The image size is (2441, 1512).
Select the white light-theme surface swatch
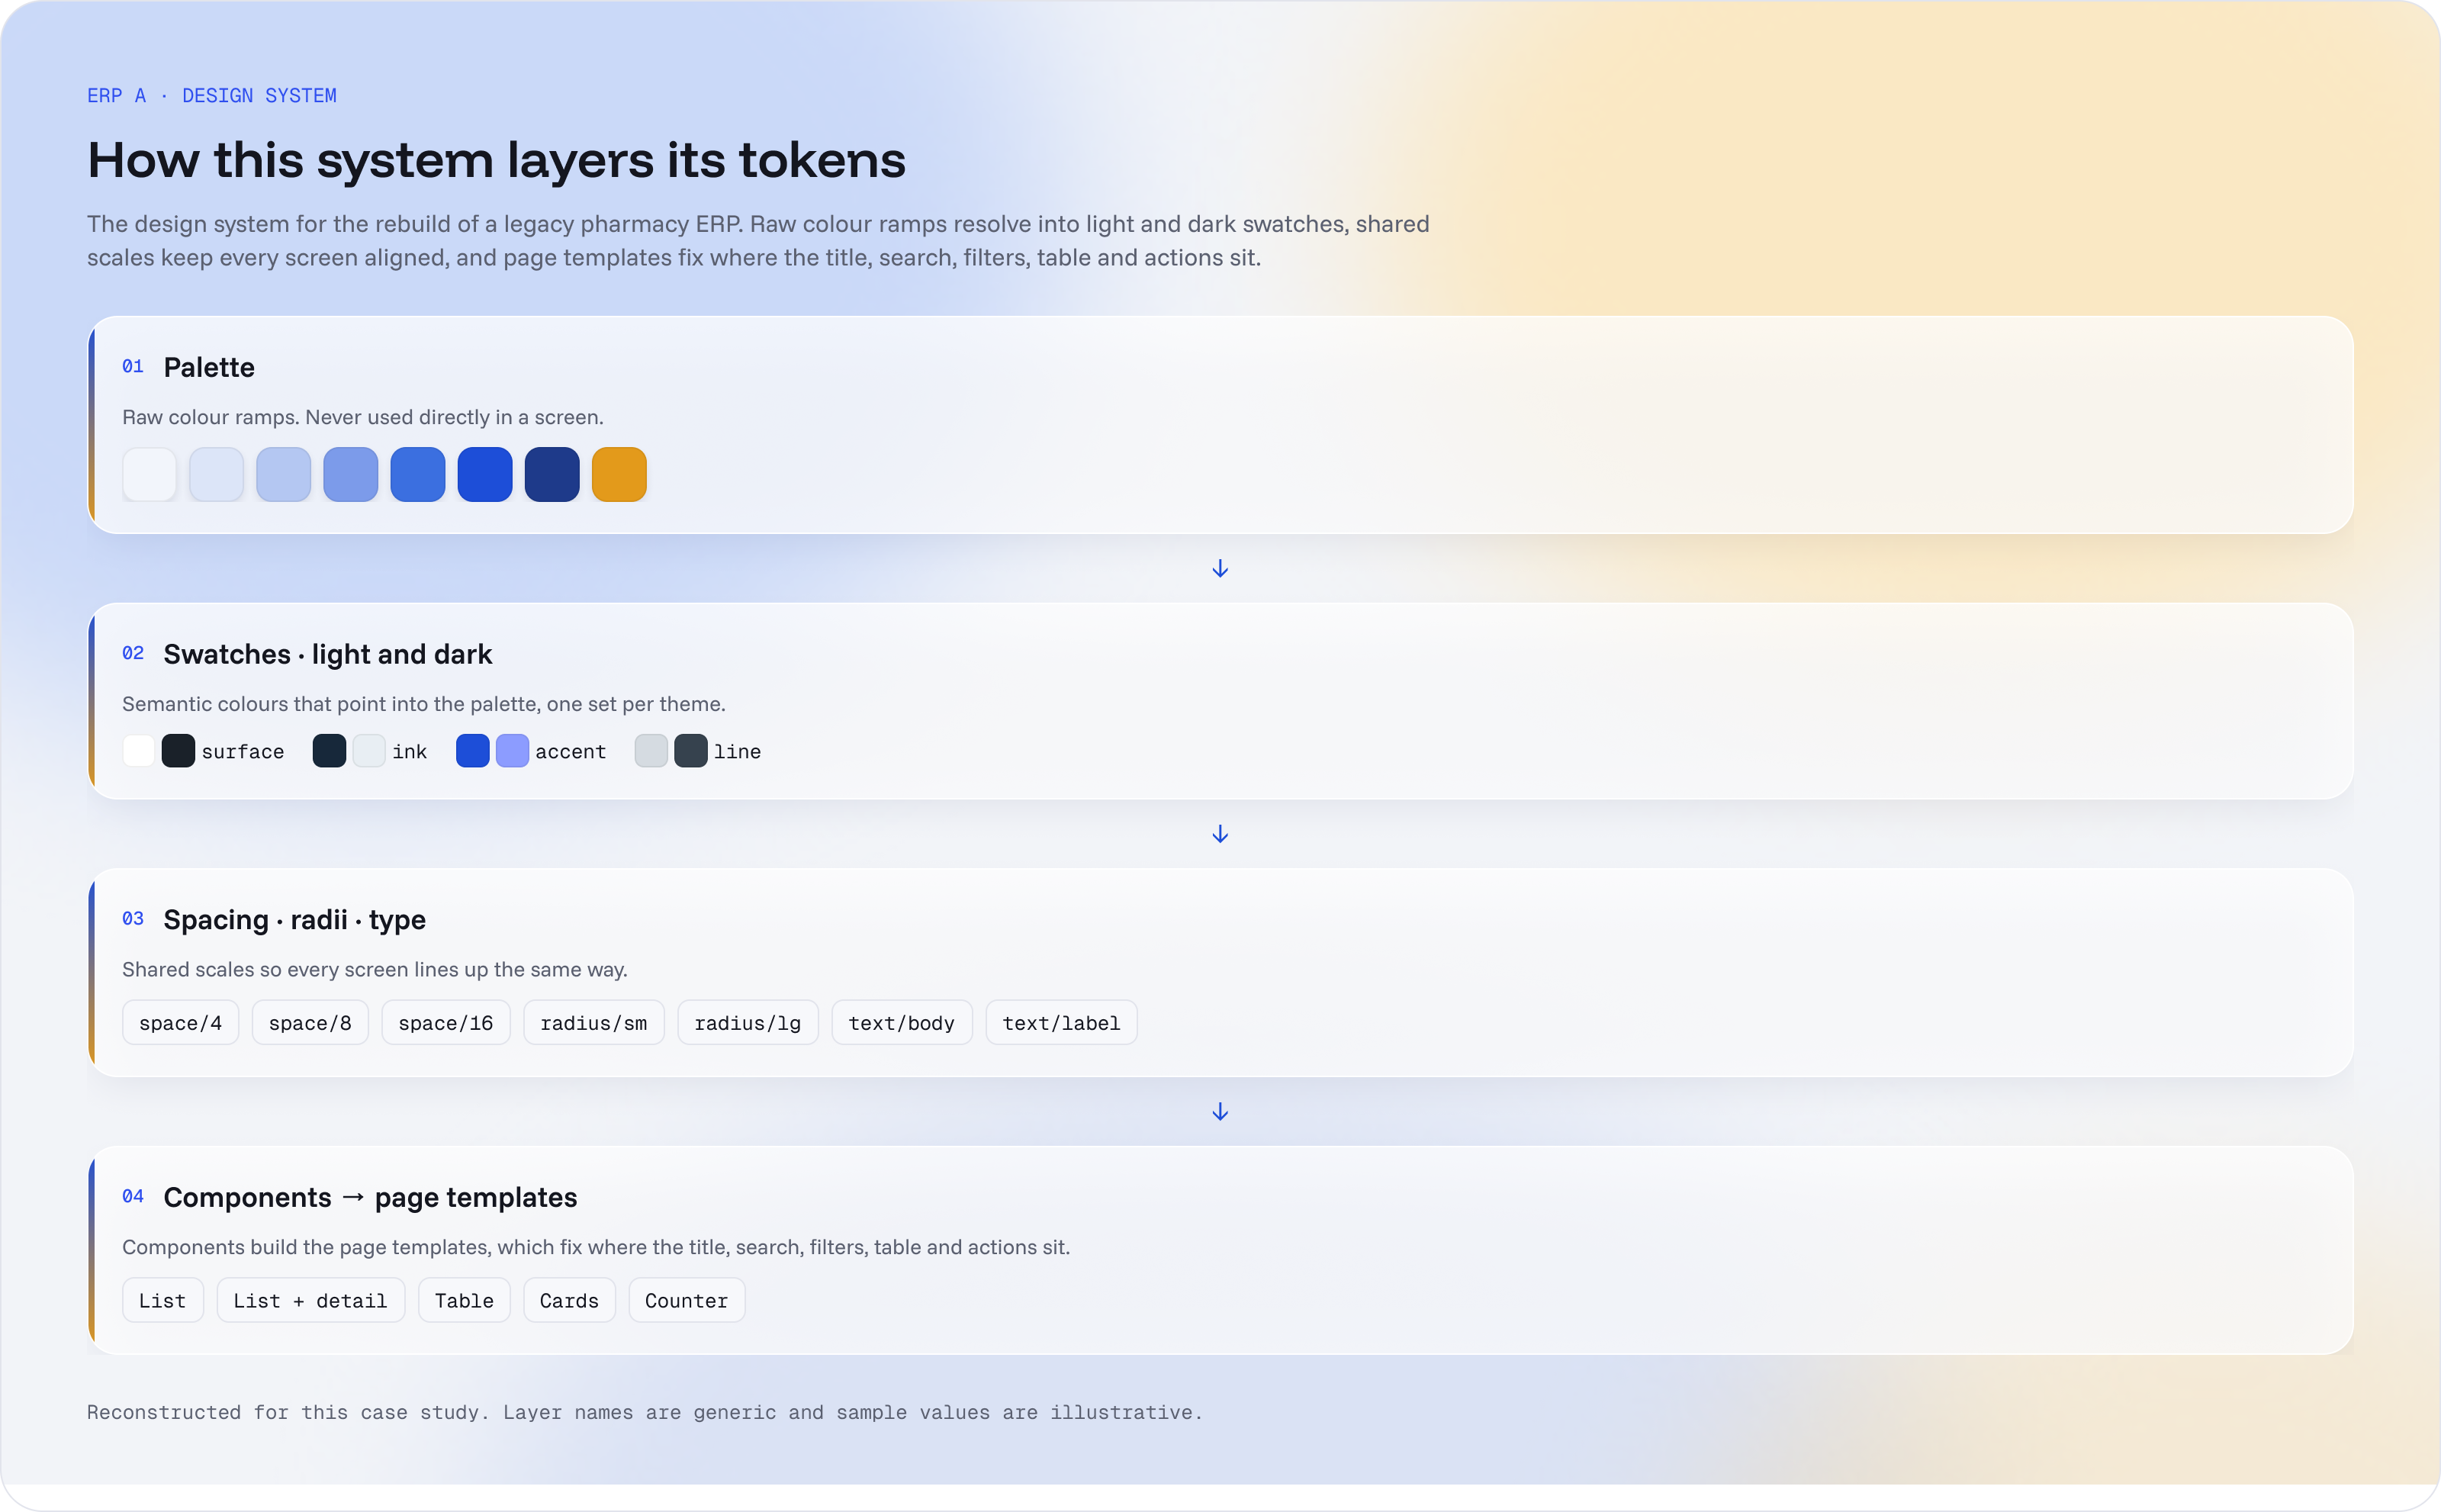[139, 751]
